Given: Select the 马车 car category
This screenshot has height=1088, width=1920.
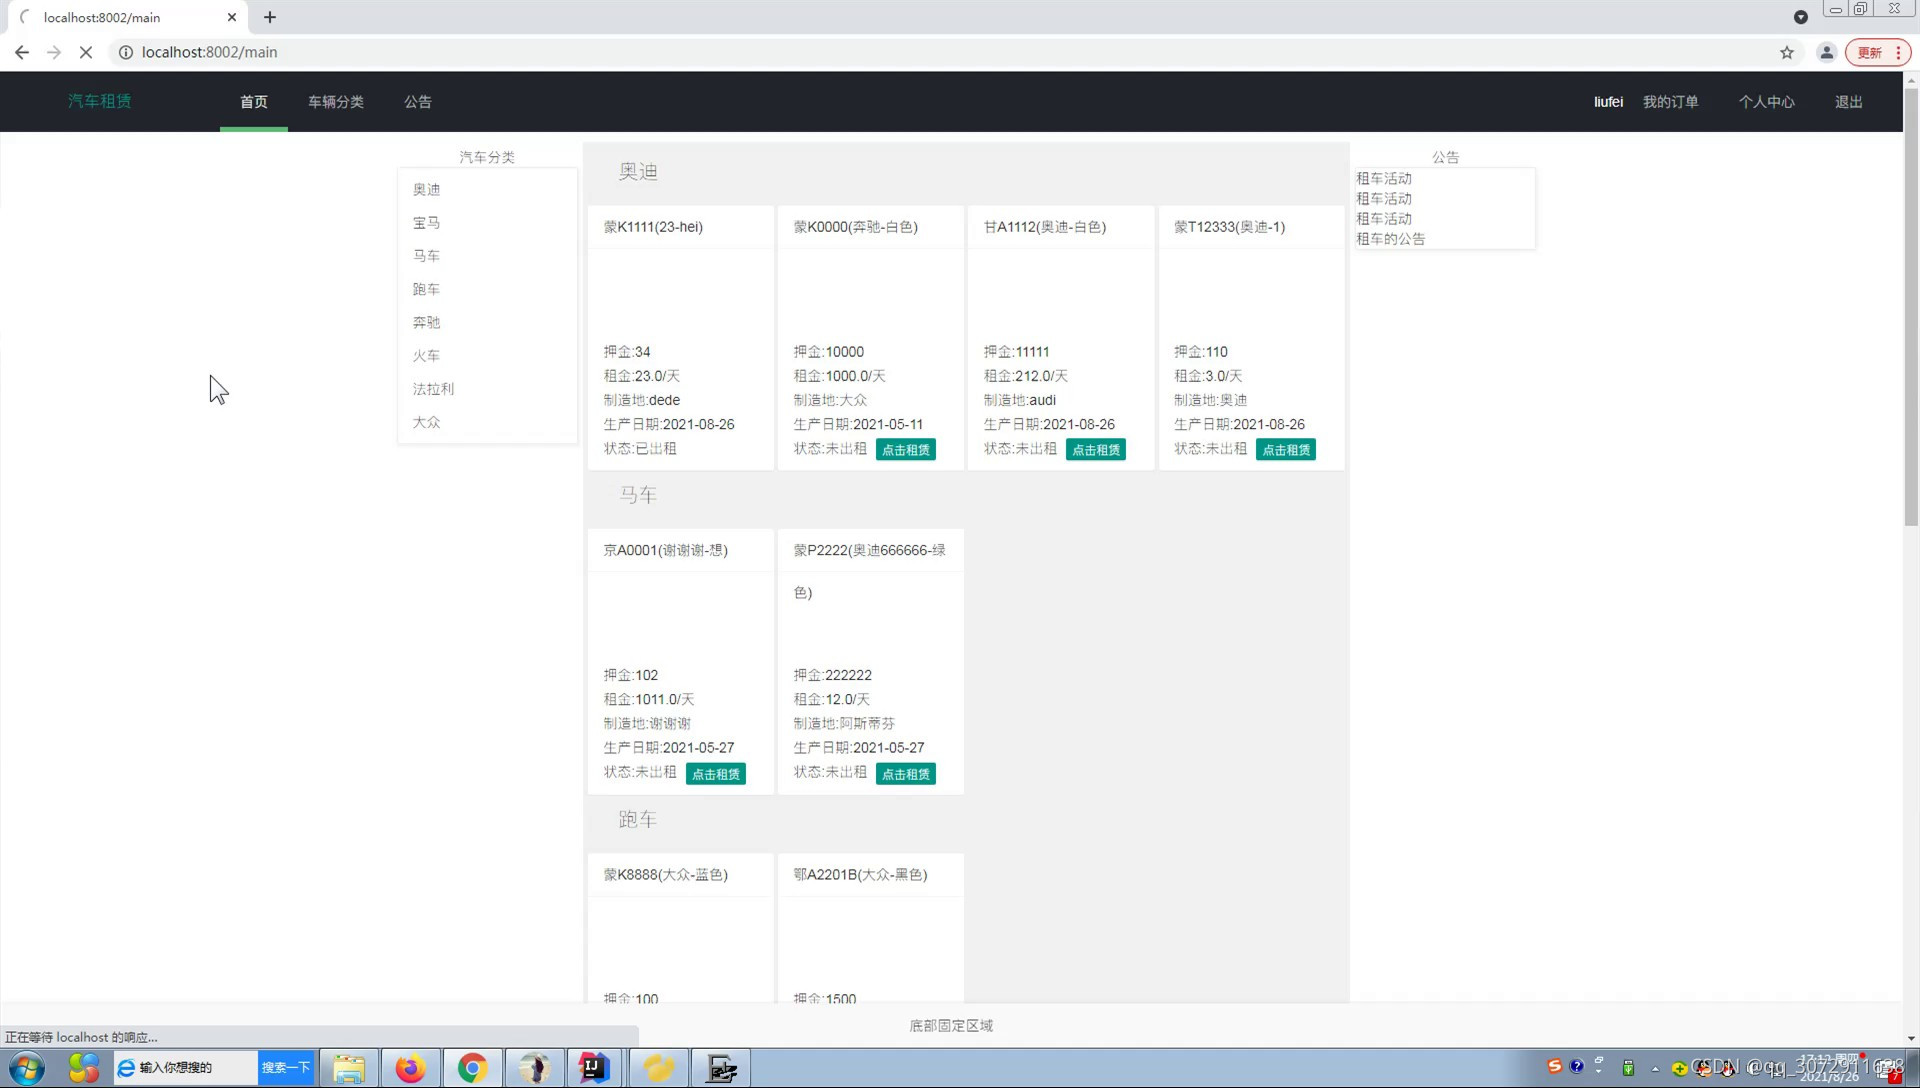Looking at the screenshot, I should pyautogui.click(x=427, y=256).
